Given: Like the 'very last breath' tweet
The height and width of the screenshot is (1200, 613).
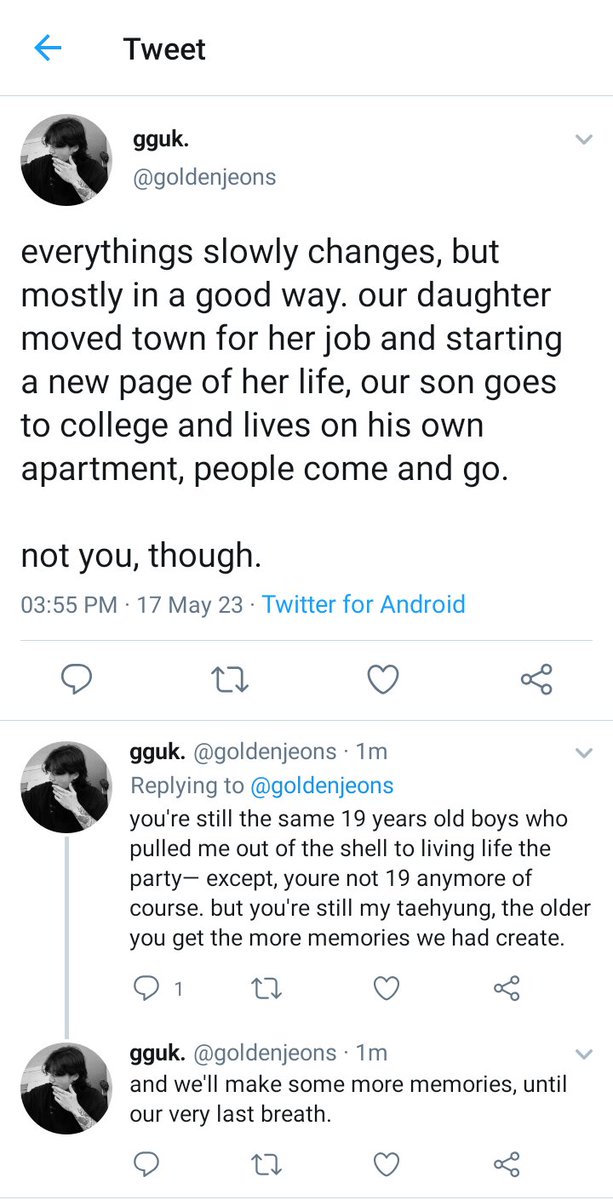Looking at the screenshot, I should (x=386, y=1163).
